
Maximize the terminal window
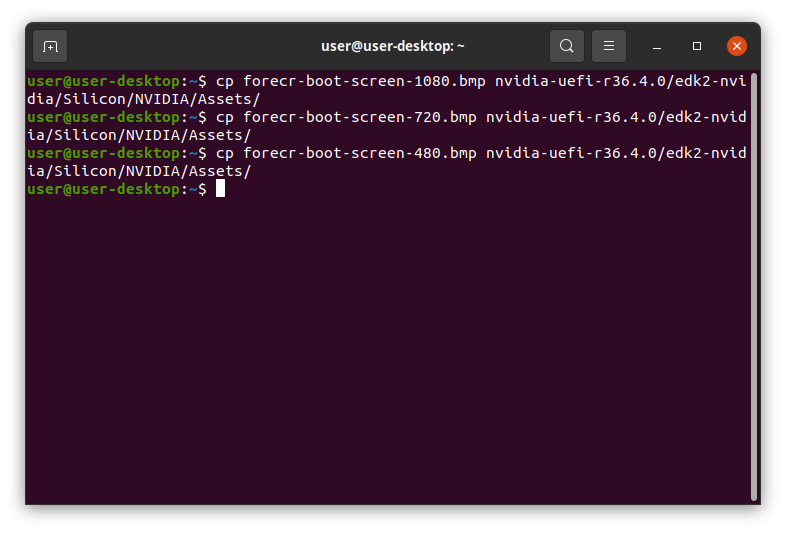(697, 46)
